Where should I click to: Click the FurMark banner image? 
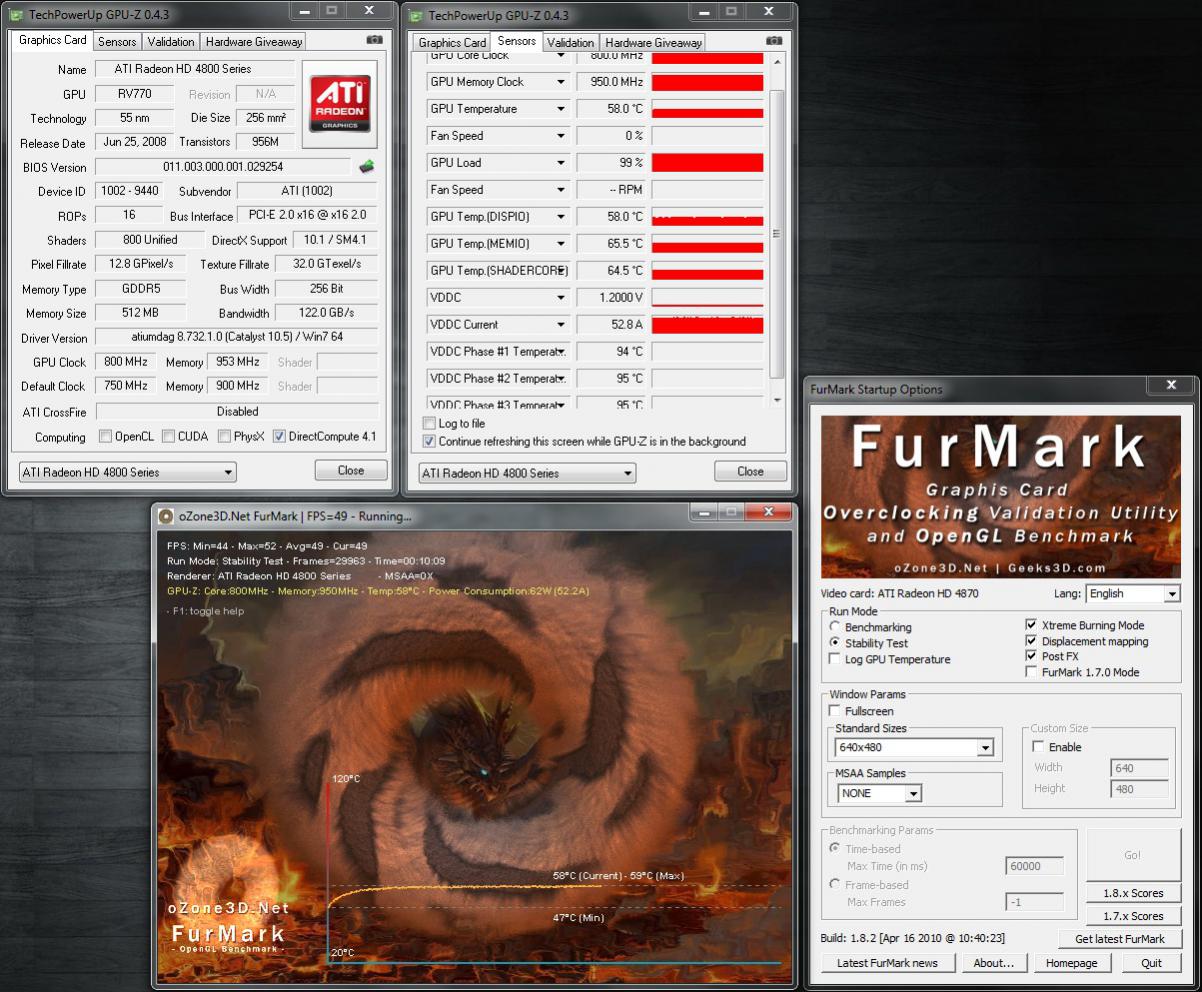(1001, 496)
